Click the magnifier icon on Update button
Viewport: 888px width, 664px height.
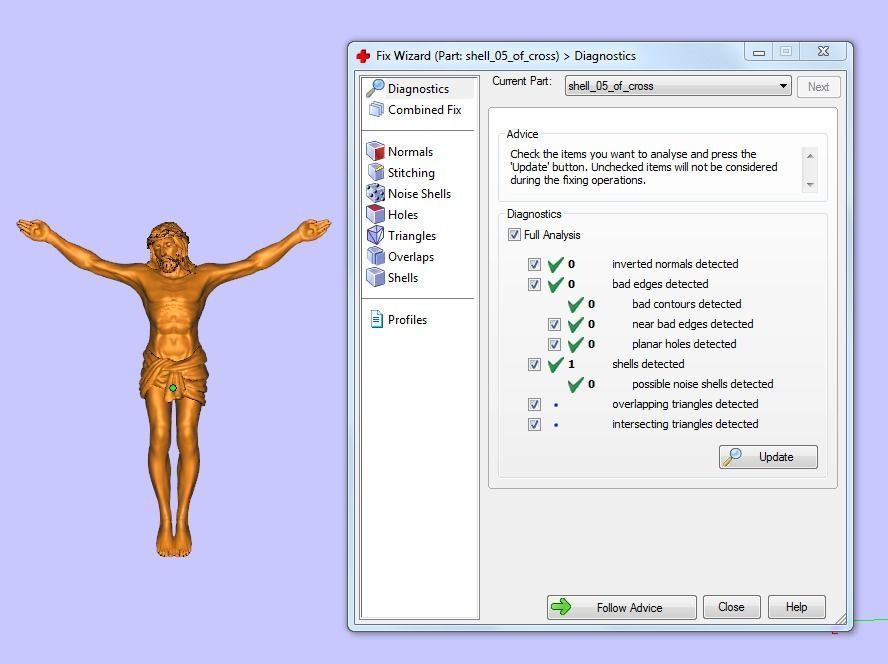733,457
